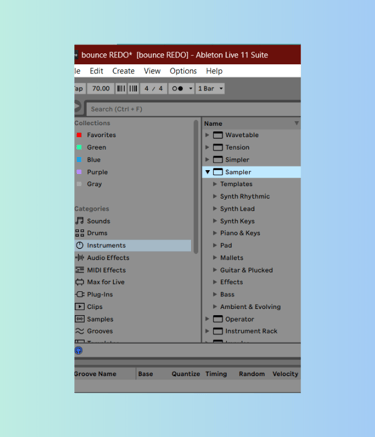Click the Tension device icon
This screenshot has width=375, height=437.
tap(218, 147)
